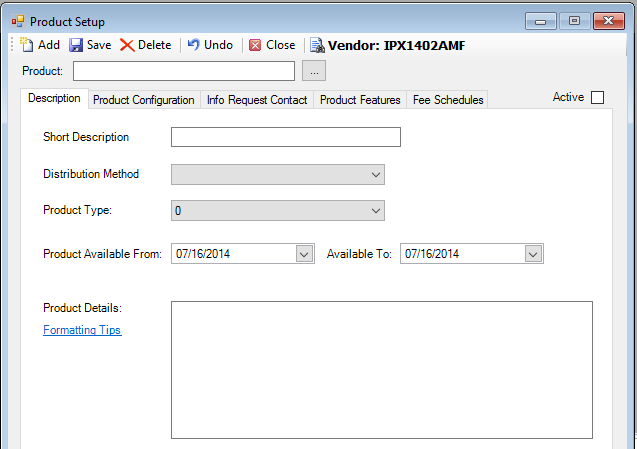The width and height of the screenshot is (637, 449).
Task: Save the product via Save icon
Action: click(x=76, y=45)
